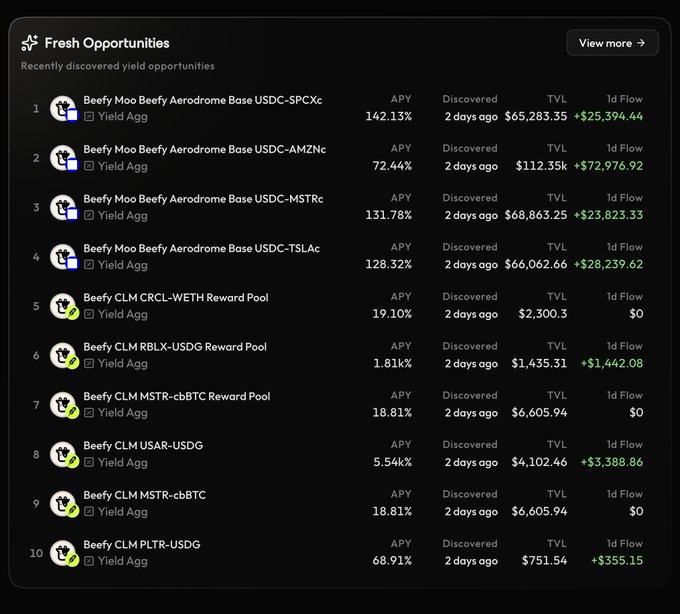
Task: Click the $4,102.46 TVL value
Action: pos(539,463)
